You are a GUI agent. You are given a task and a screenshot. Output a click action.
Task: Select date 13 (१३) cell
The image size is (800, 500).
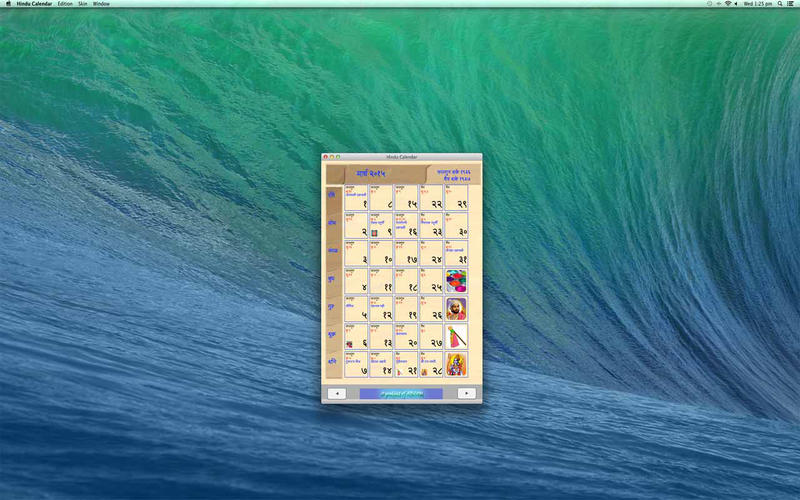tap(381, 336)
